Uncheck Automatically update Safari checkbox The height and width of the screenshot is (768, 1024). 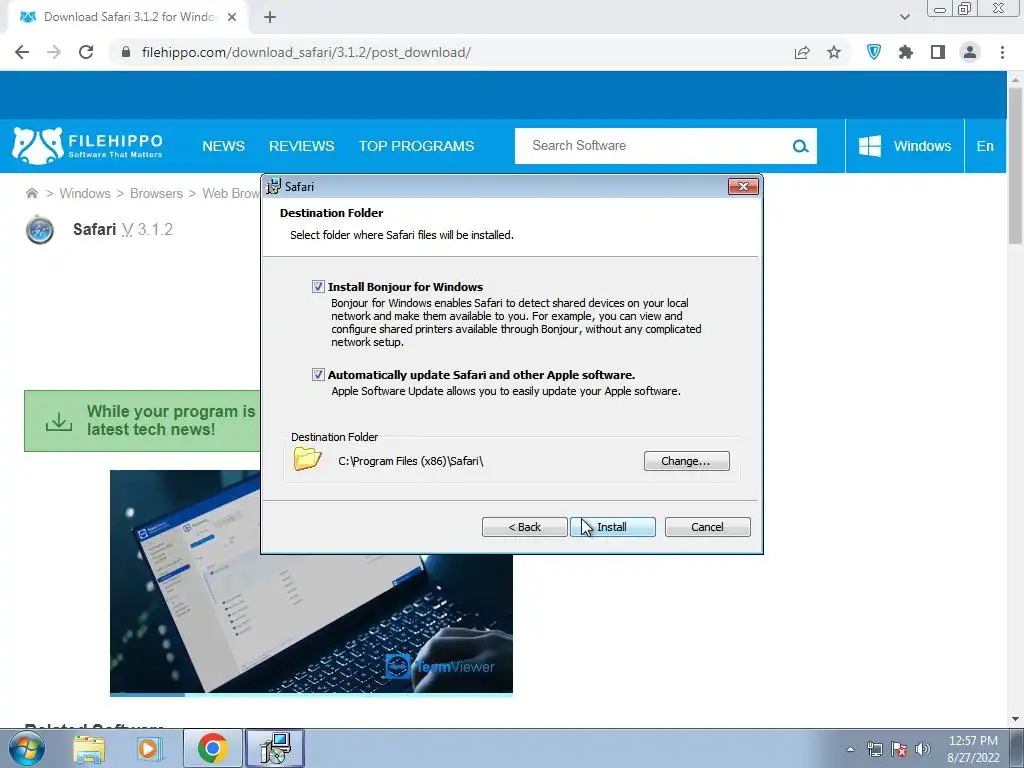318,375
